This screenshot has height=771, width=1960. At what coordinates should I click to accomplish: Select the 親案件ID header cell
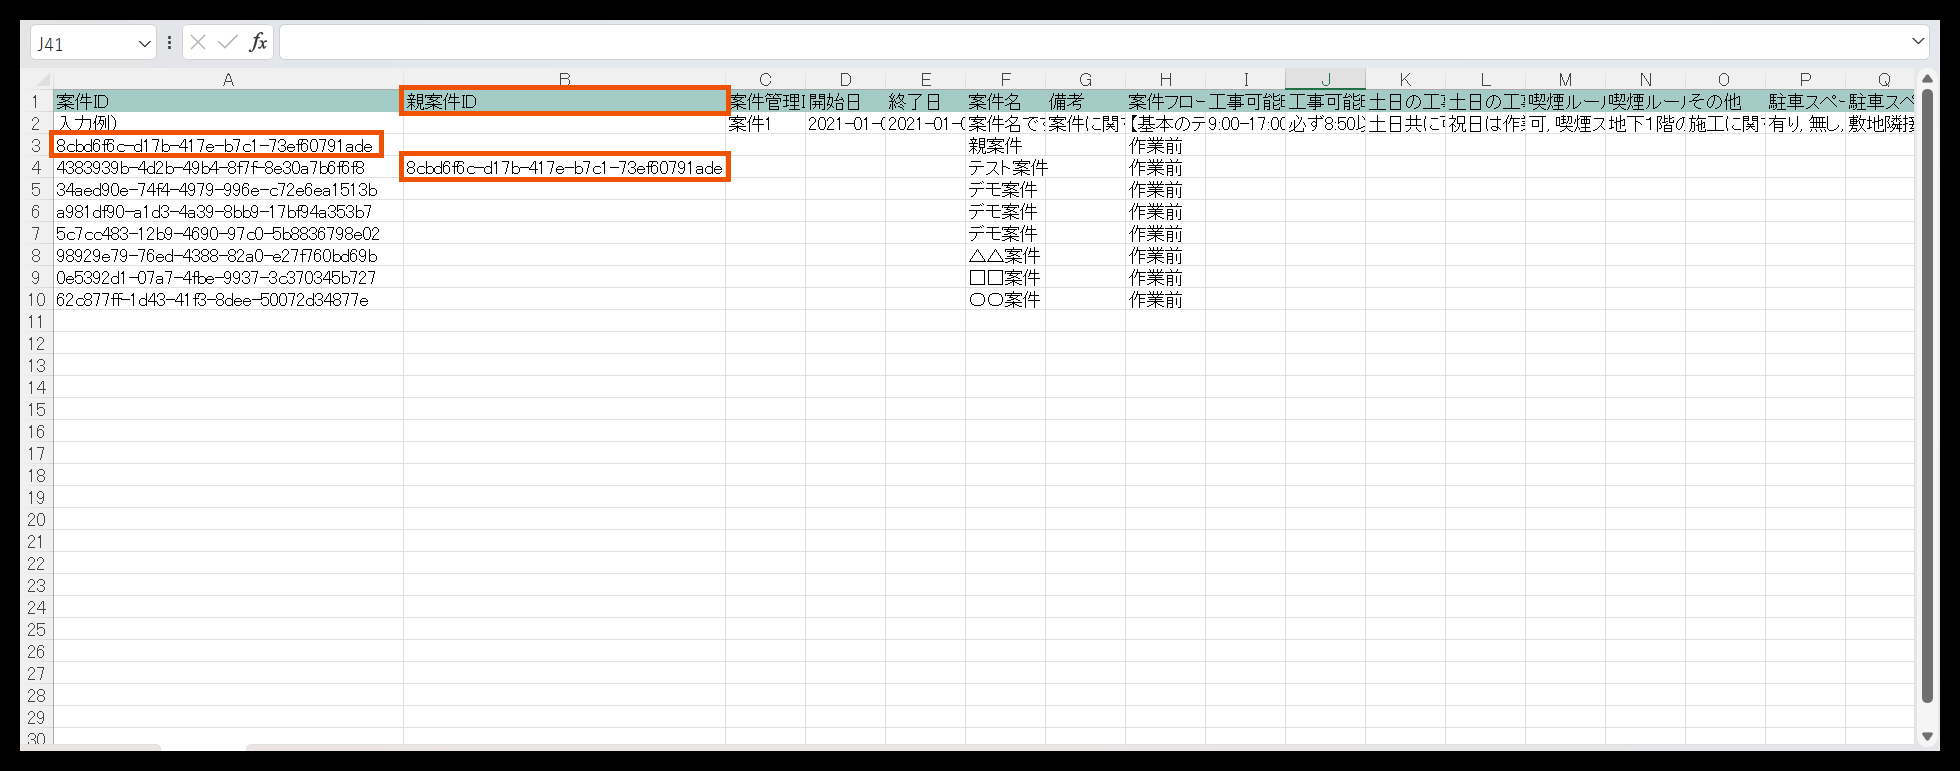point(565,101)
